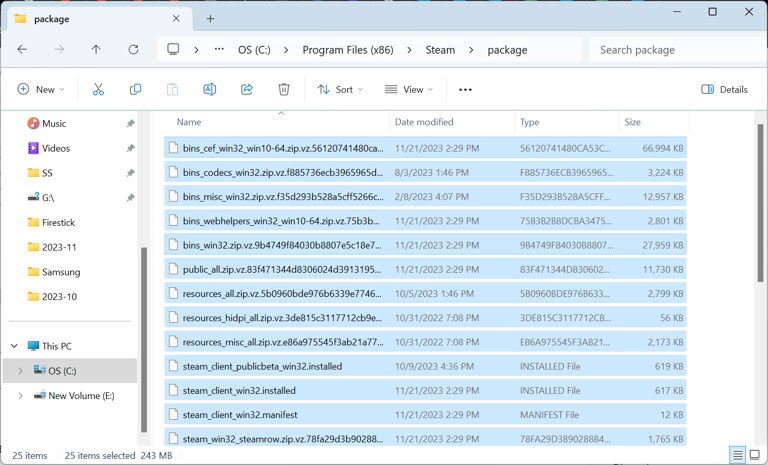Select steam_client_publicbeta_win32.installed file

pos(425,367)
